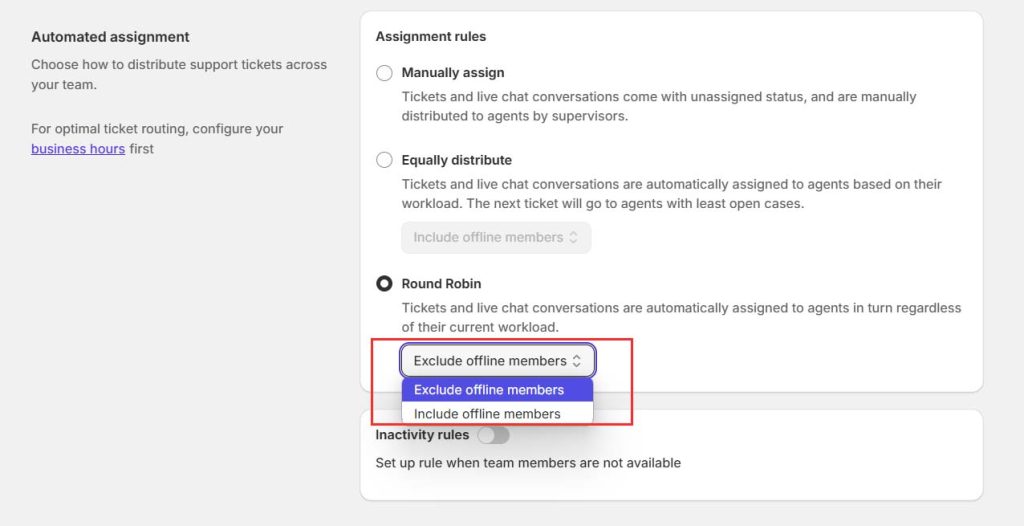1024x526 pixels.
Task: Click the chevron icon on the disabled selector
Action: point(573,237)
